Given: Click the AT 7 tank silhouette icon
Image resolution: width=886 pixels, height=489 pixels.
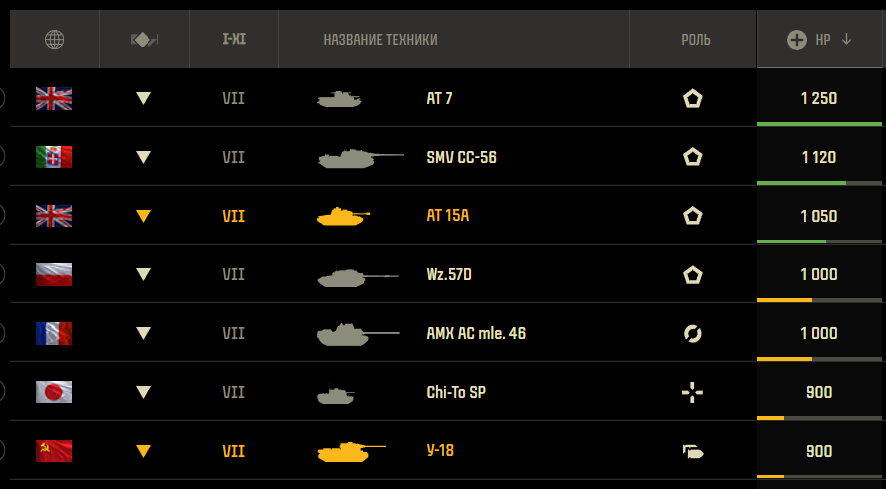Looking at the screenshot, I should [x=339, y=99].
